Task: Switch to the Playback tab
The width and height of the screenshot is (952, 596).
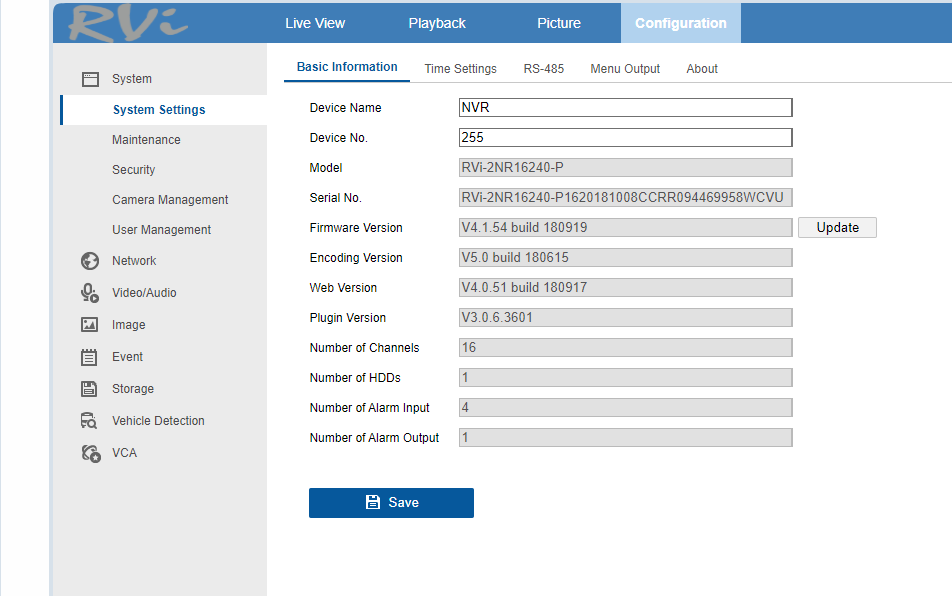Action: click(437, 23)
